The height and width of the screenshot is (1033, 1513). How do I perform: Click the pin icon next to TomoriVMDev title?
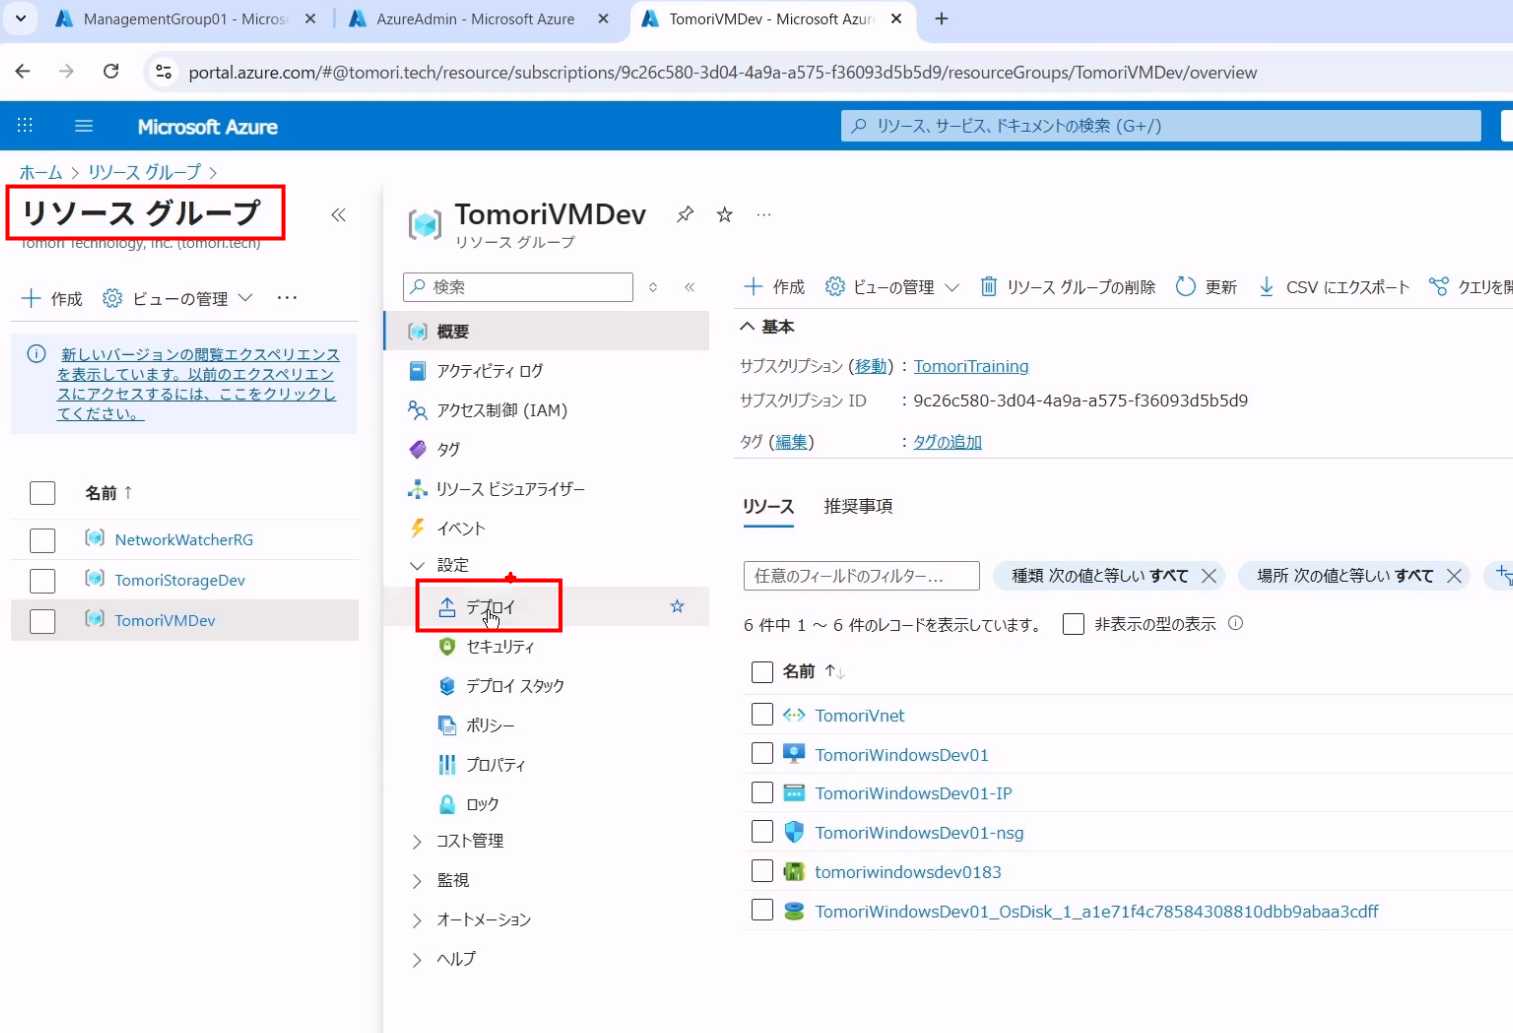[x=685, y=215]
